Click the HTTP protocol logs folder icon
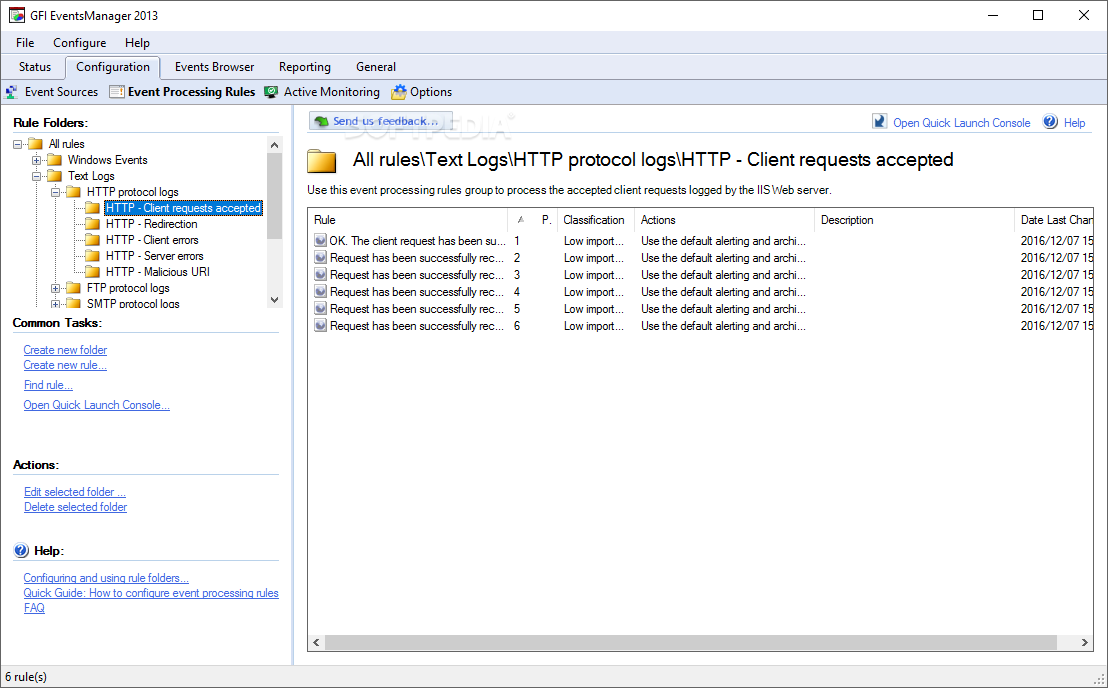Image resolution: width=1108 pixels, height=688 pixels. click(73, 192)
